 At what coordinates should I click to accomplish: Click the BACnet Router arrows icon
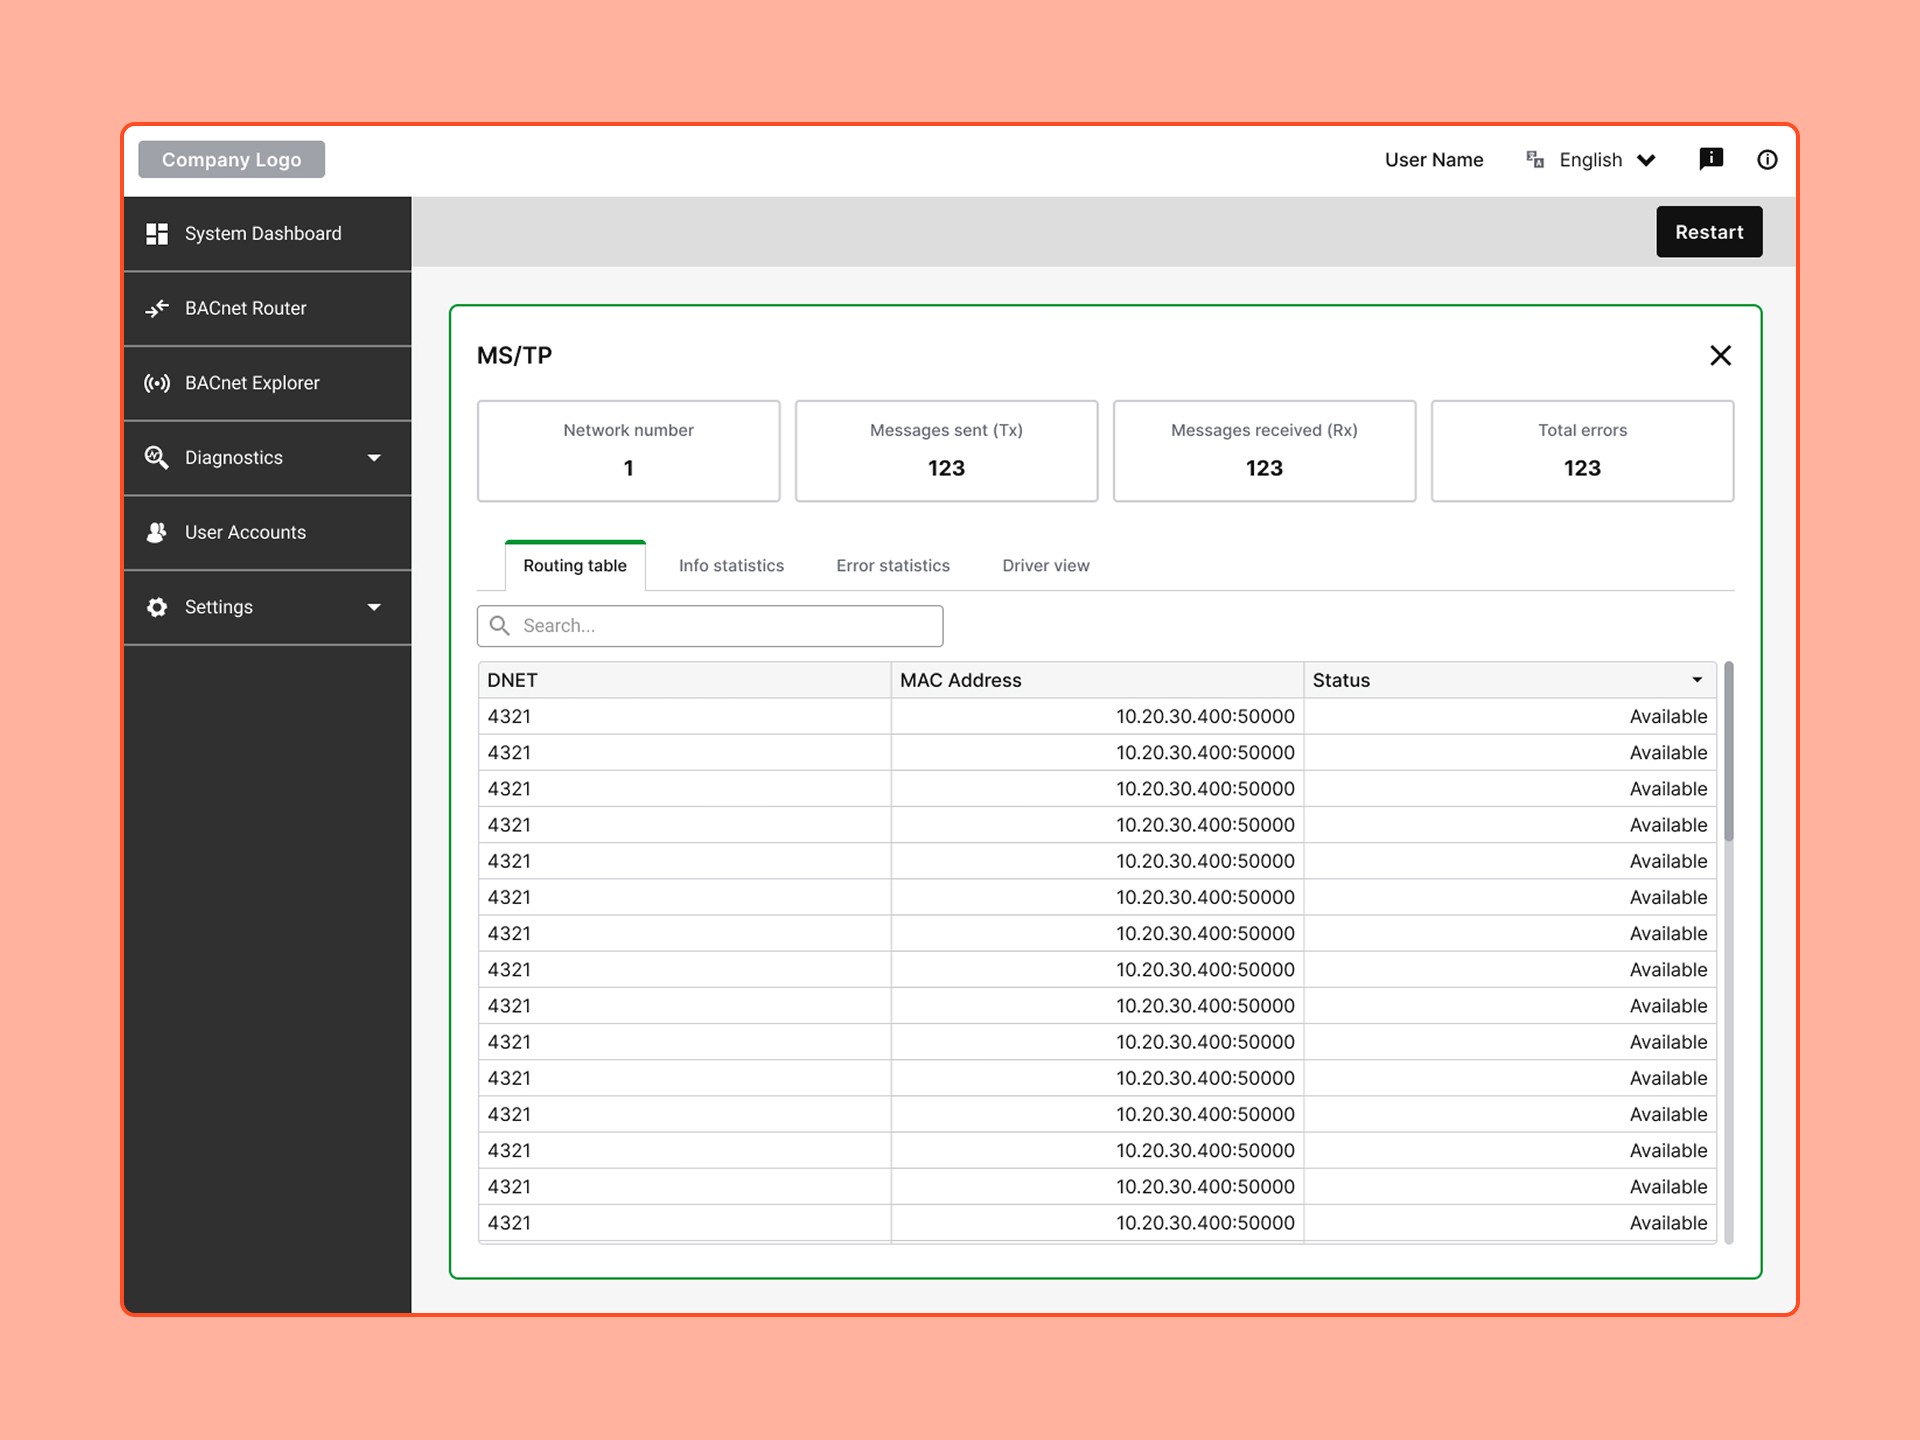(x=157, y=309)
